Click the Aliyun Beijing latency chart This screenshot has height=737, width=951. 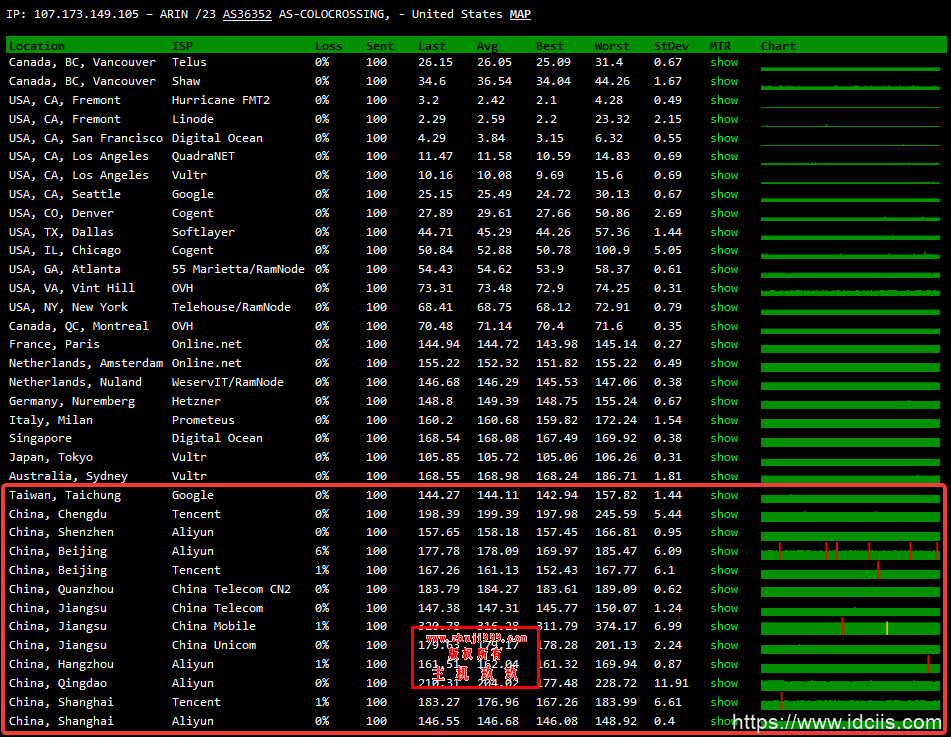849,552
